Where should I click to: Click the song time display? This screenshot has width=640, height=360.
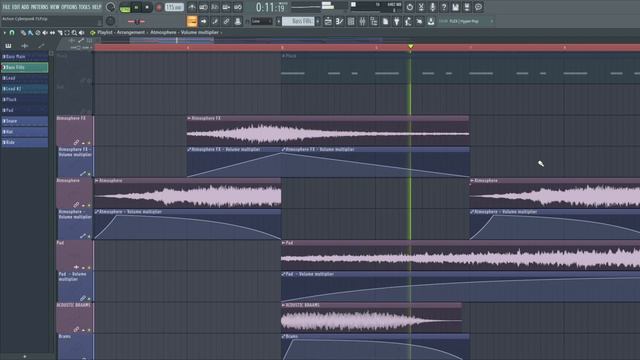pyautogui.click(x=271, y=7)
